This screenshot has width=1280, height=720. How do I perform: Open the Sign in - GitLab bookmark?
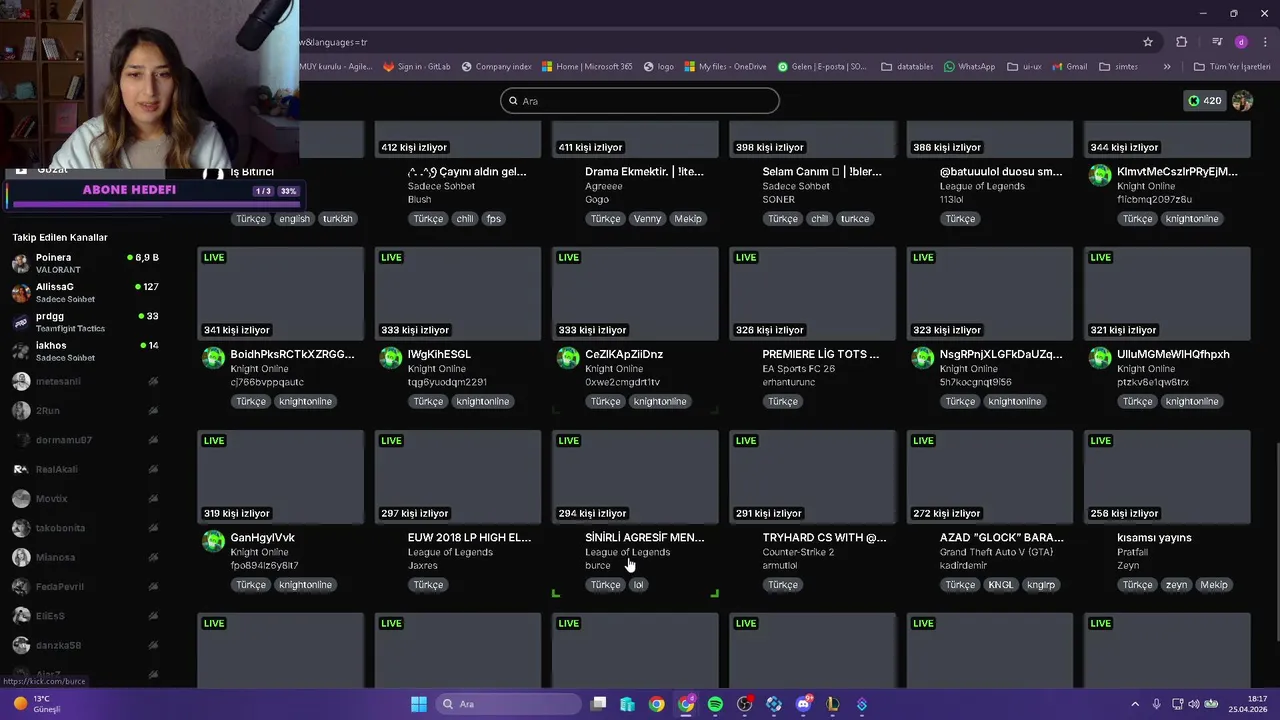(x=417, y=67)
